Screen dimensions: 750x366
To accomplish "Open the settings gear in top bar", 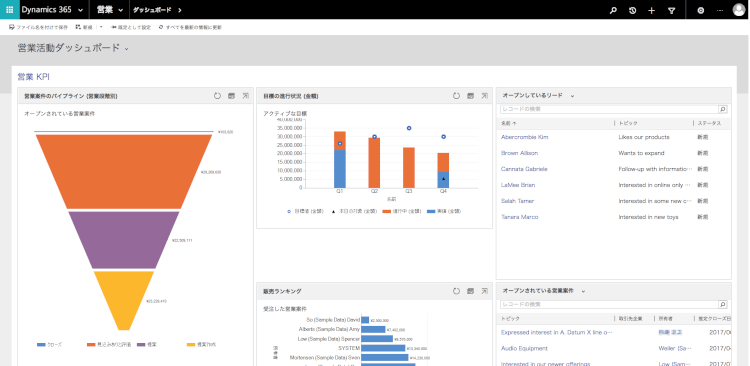I will coord(701,10).
